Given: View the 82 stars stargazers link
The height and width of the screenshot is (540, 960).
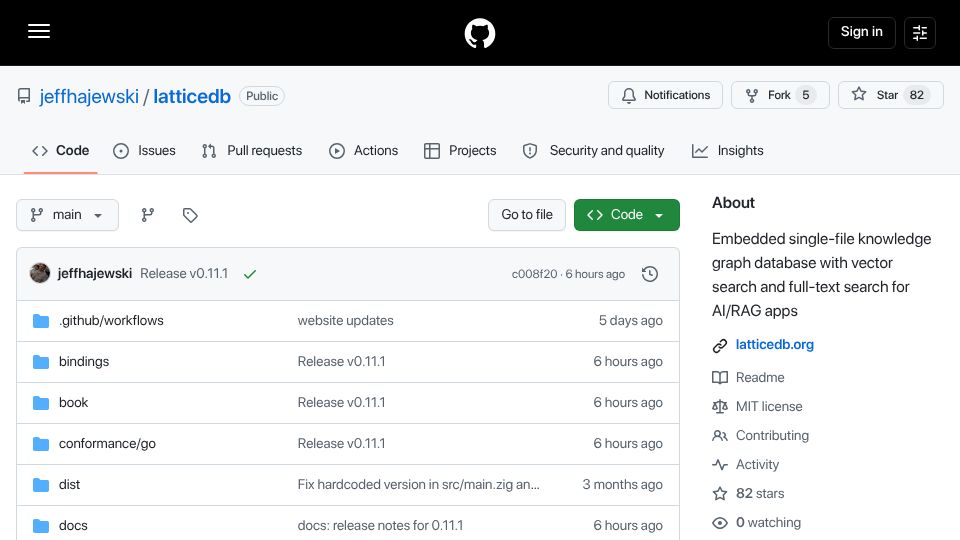Looking at the screenshot, I should click(x=760, y=493).
